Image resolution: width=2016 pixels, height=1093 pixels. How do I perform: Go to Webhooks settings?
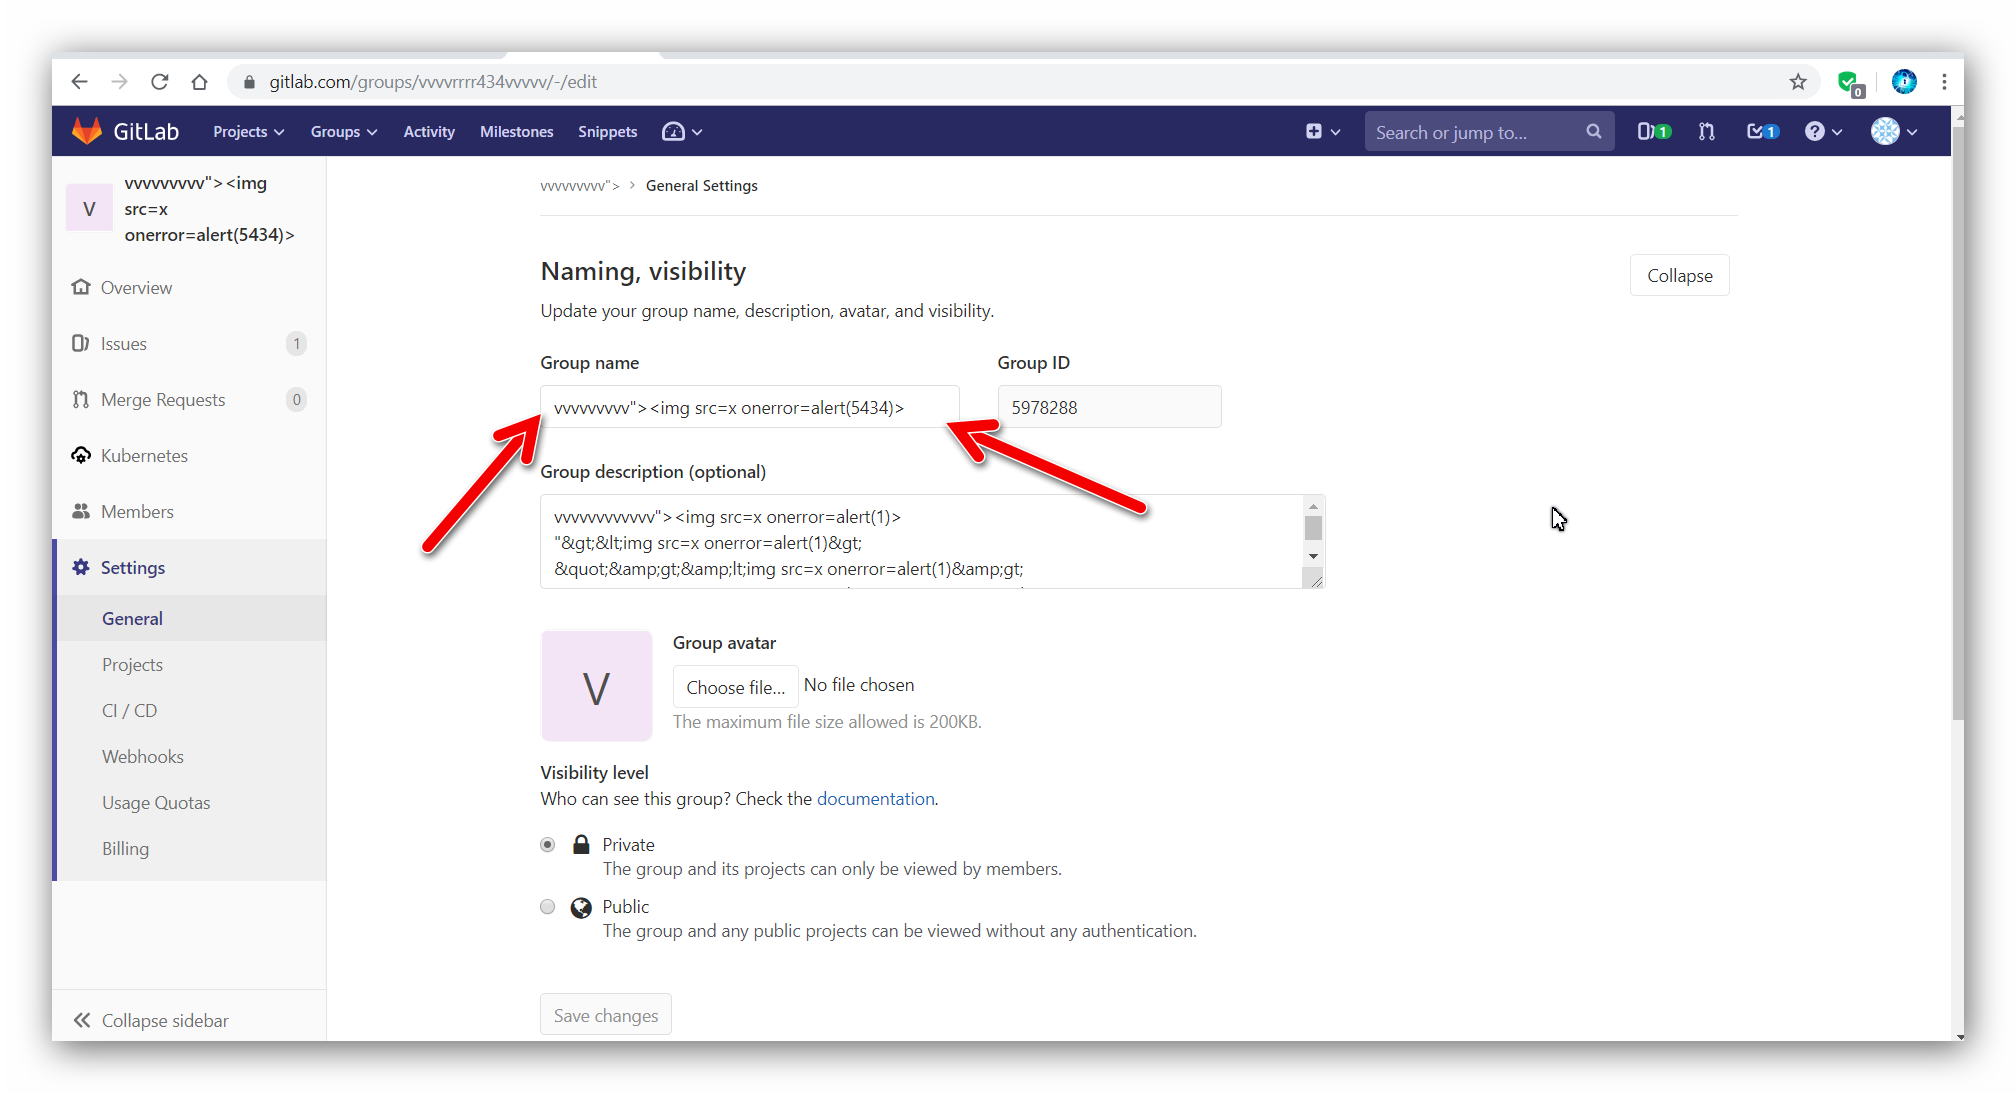click(x=142, y=757)
